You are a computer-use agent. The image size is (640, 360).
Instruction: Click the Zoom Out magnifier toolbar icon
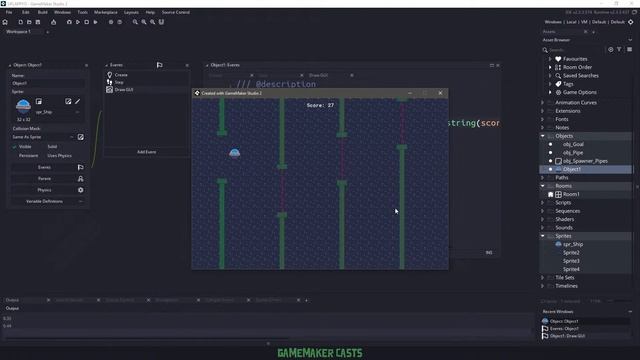click(x=135, y=22)
